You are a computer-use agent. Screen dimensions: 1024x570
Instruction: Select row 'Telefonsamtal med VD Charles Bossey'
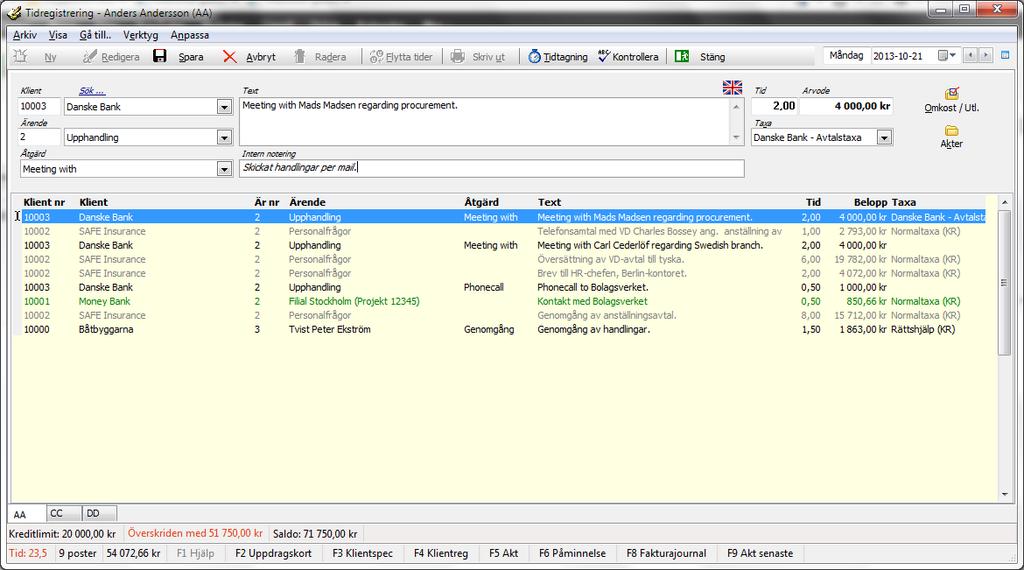point(503,231)
